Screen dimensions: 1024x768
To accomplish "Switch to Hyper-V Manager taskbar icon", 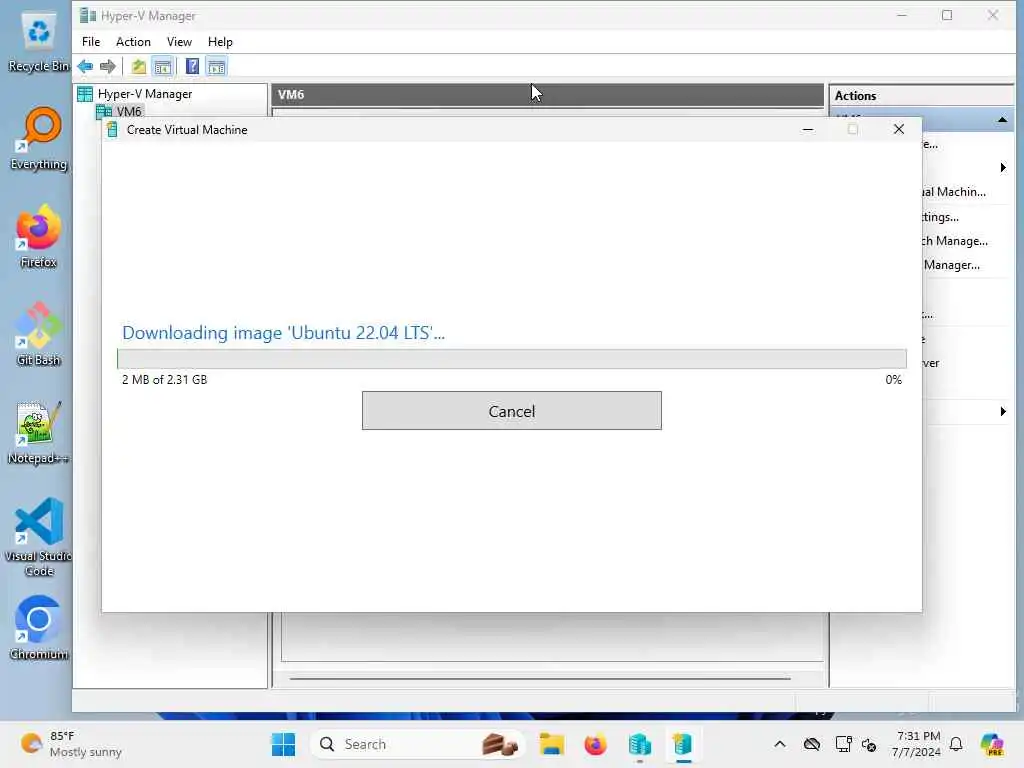I will pyautogui.click(x=639, y=744).
